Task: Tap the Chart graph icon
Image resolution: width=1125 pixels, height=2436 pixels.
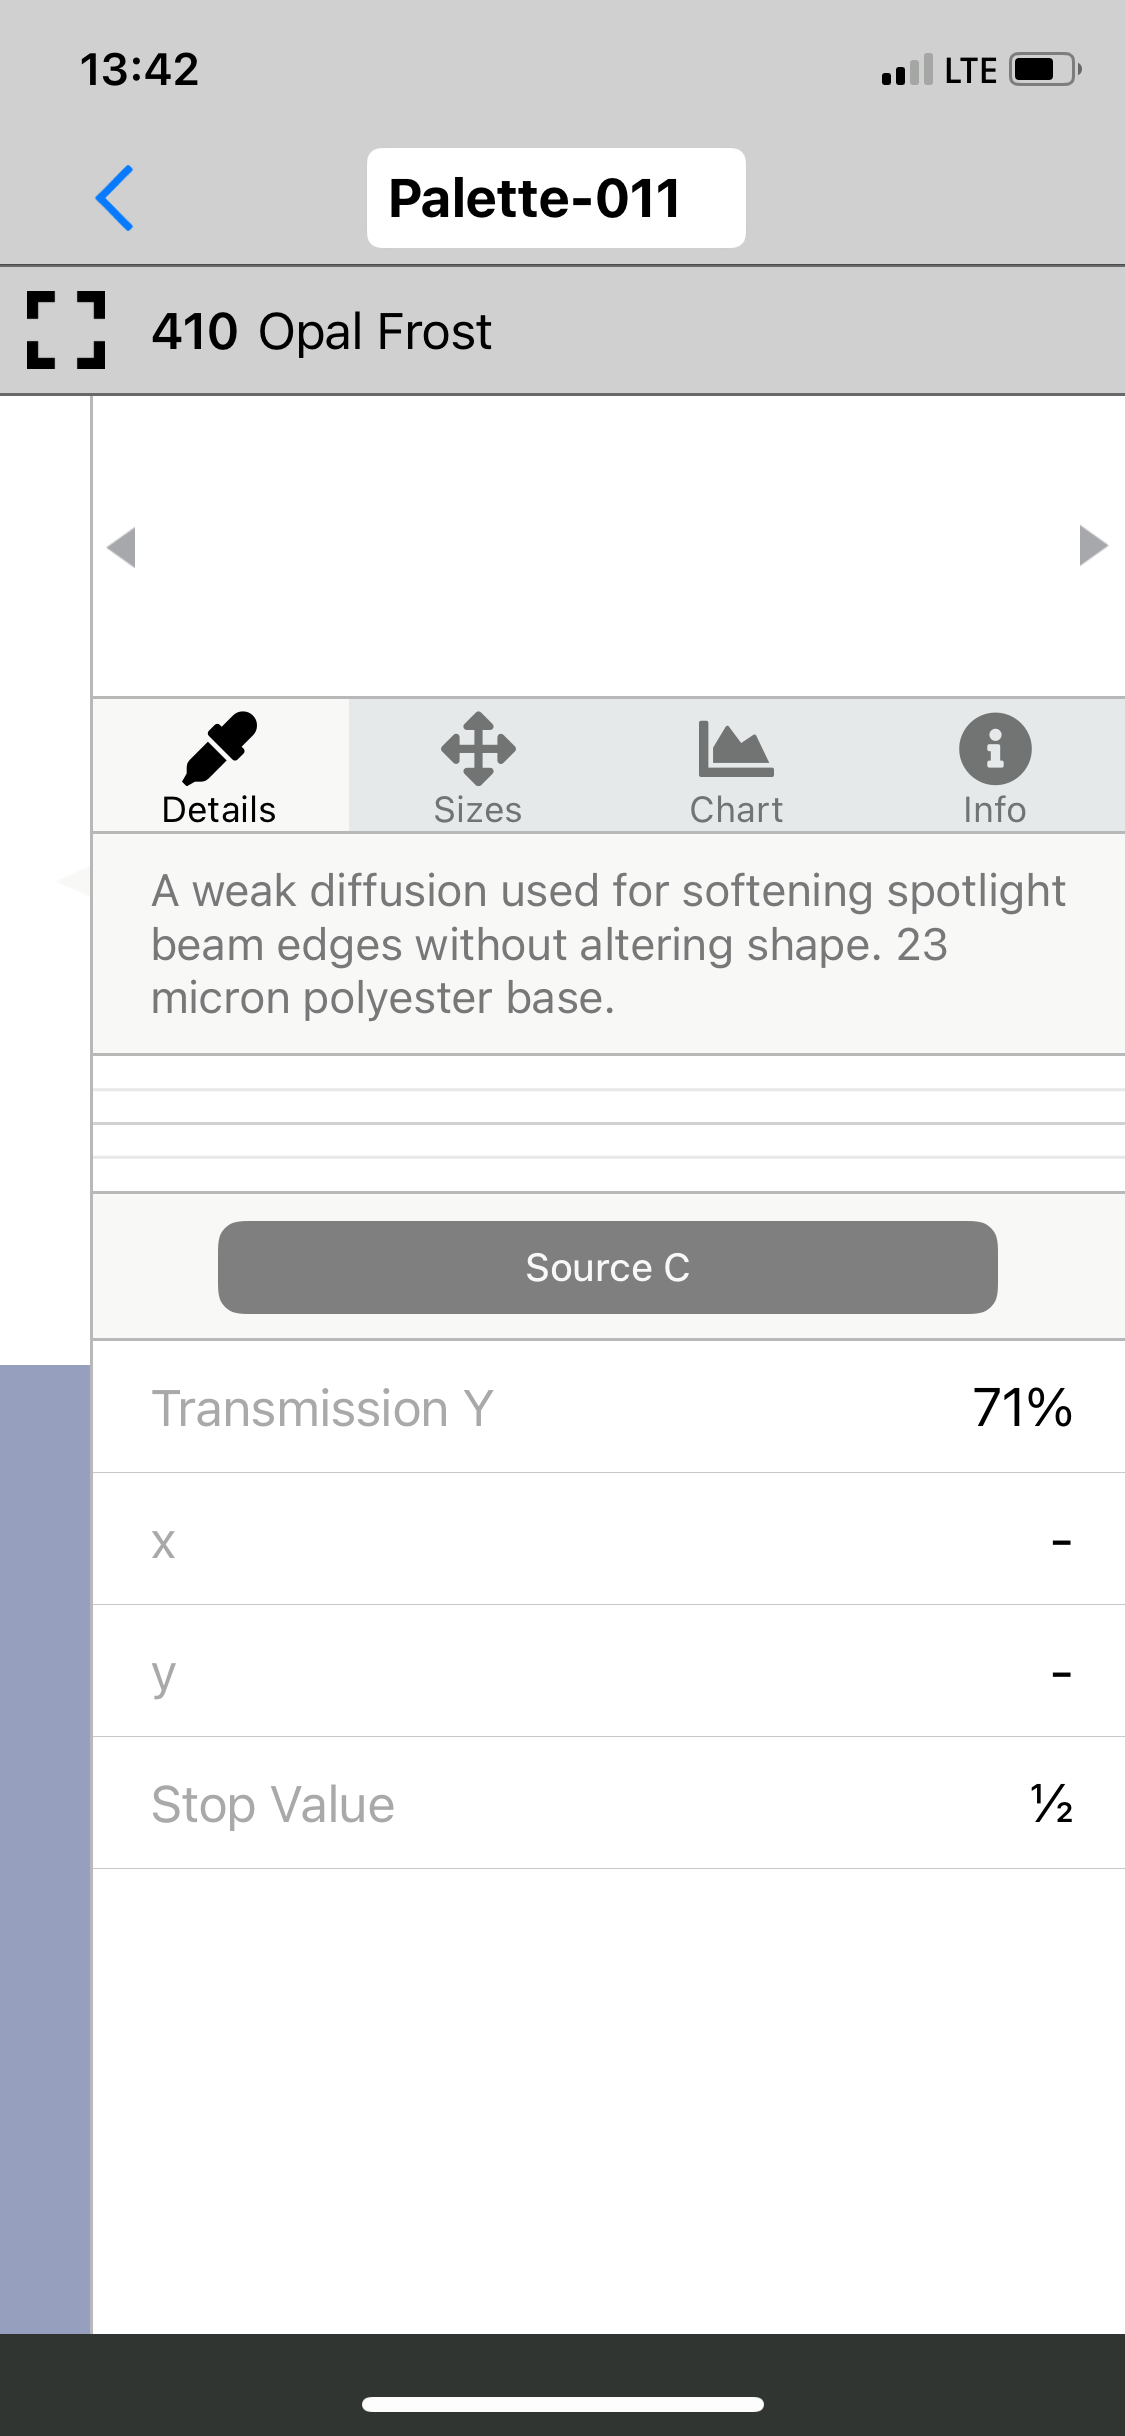Action: click(x=736, y=748)
